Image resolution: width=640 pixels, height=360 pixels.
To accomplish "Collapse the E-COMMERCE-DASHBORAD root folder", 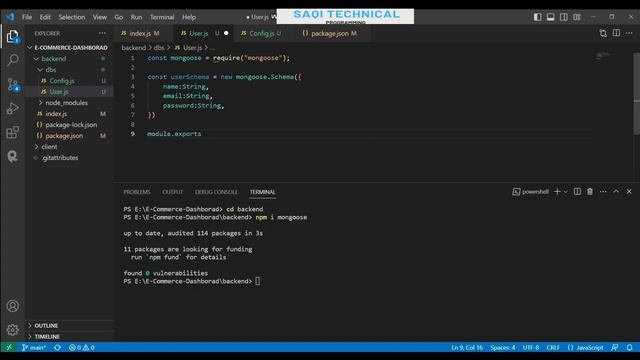I will pos(69,47).
